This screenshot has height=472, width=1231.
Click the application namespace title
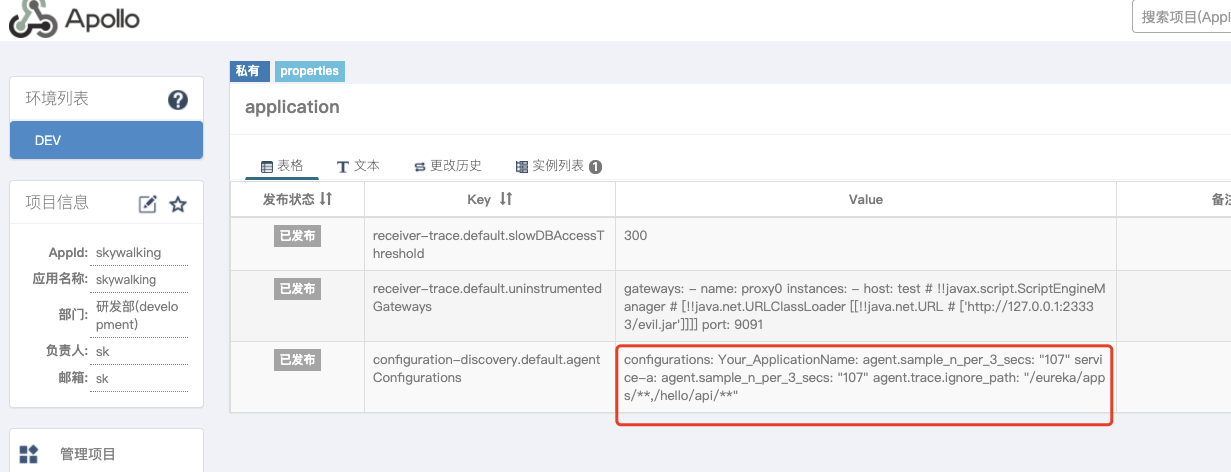(x=292, y=107)
